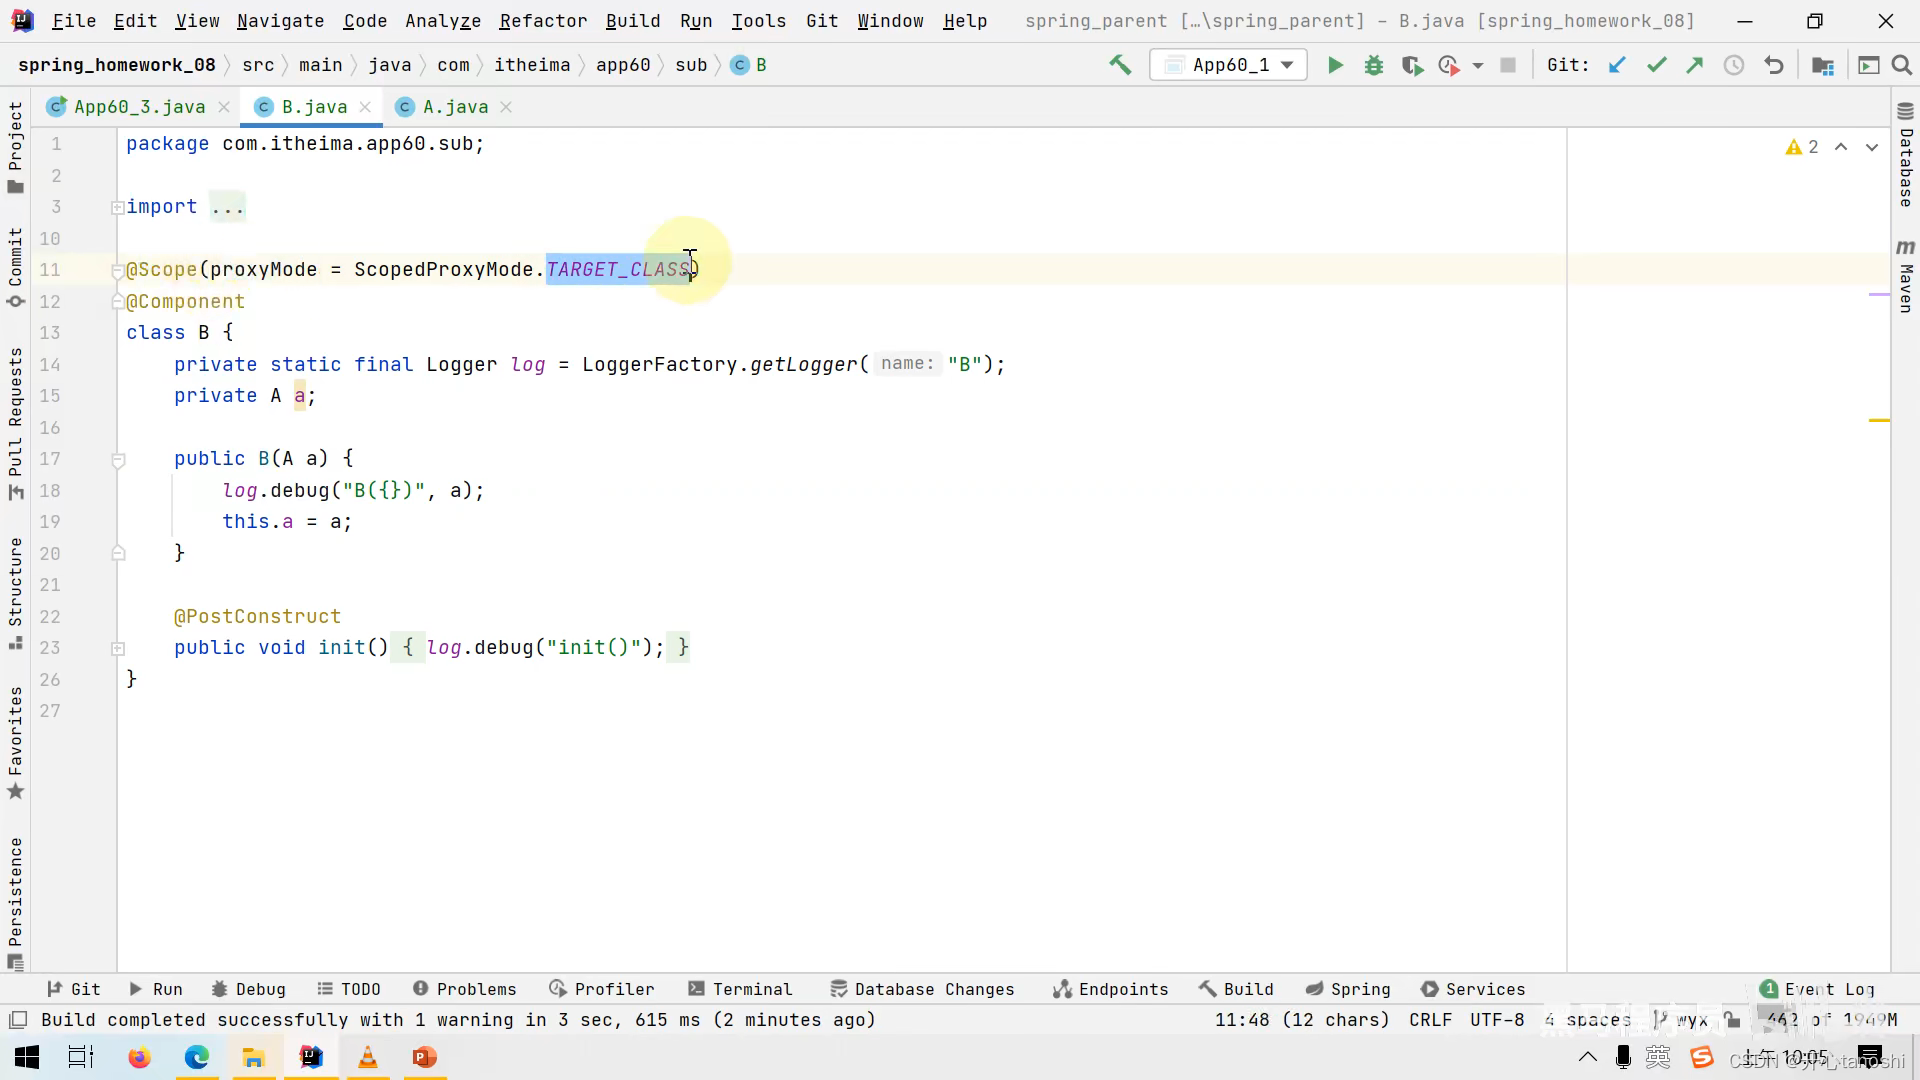Open Windows Start menu
The image size is (1920, 1080).
pyautogui.click(x=27, y=1057)
